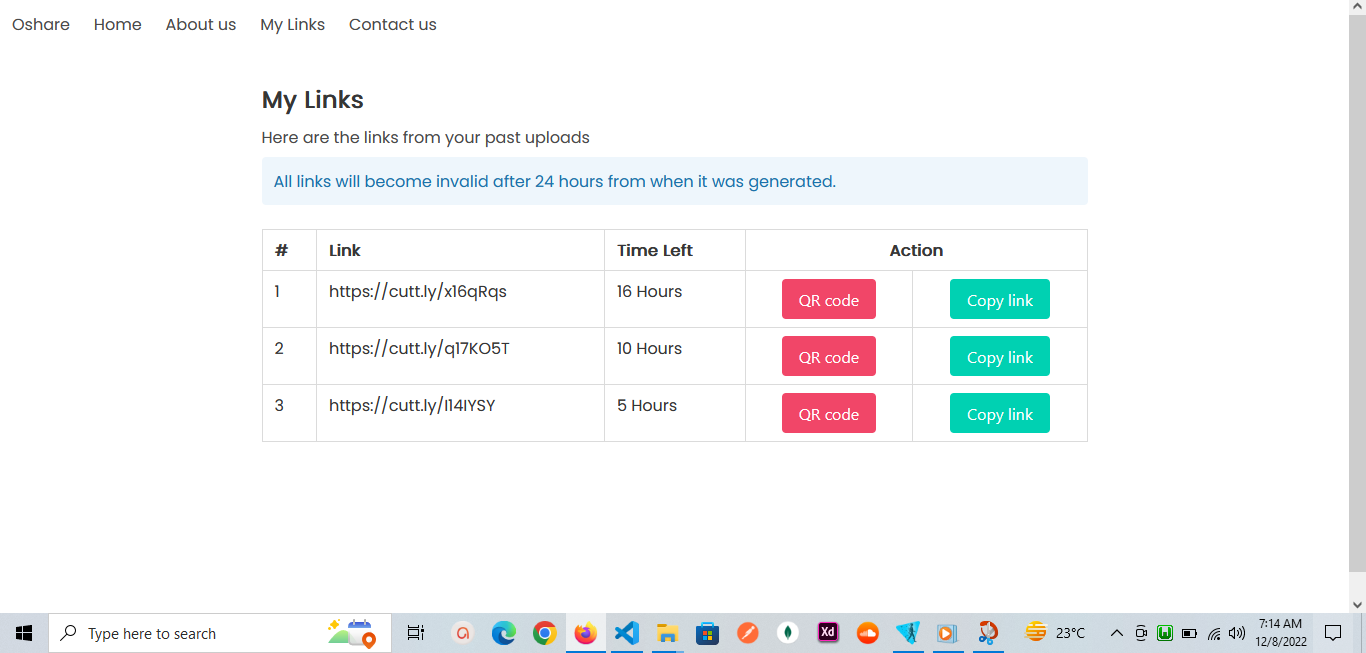Click the Meet Now camera tray icon
Image resolution: width=1366 pixels, height=653 pixels.
[1141, 633]
